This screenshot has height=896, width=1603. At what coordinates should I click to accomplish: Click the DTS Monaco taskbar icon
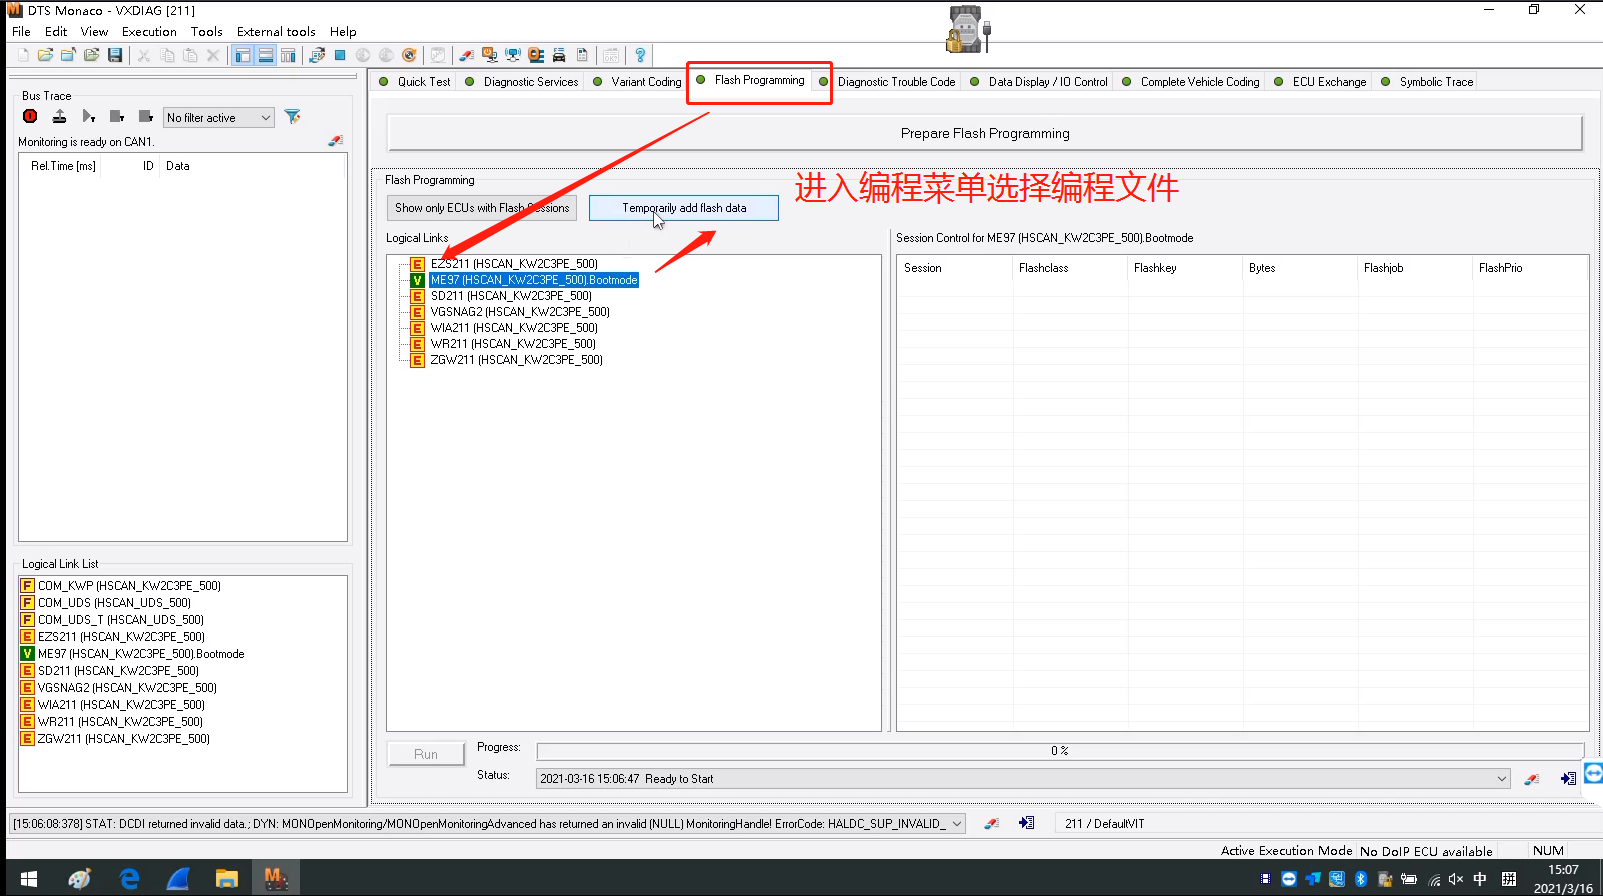click(275, 879)
